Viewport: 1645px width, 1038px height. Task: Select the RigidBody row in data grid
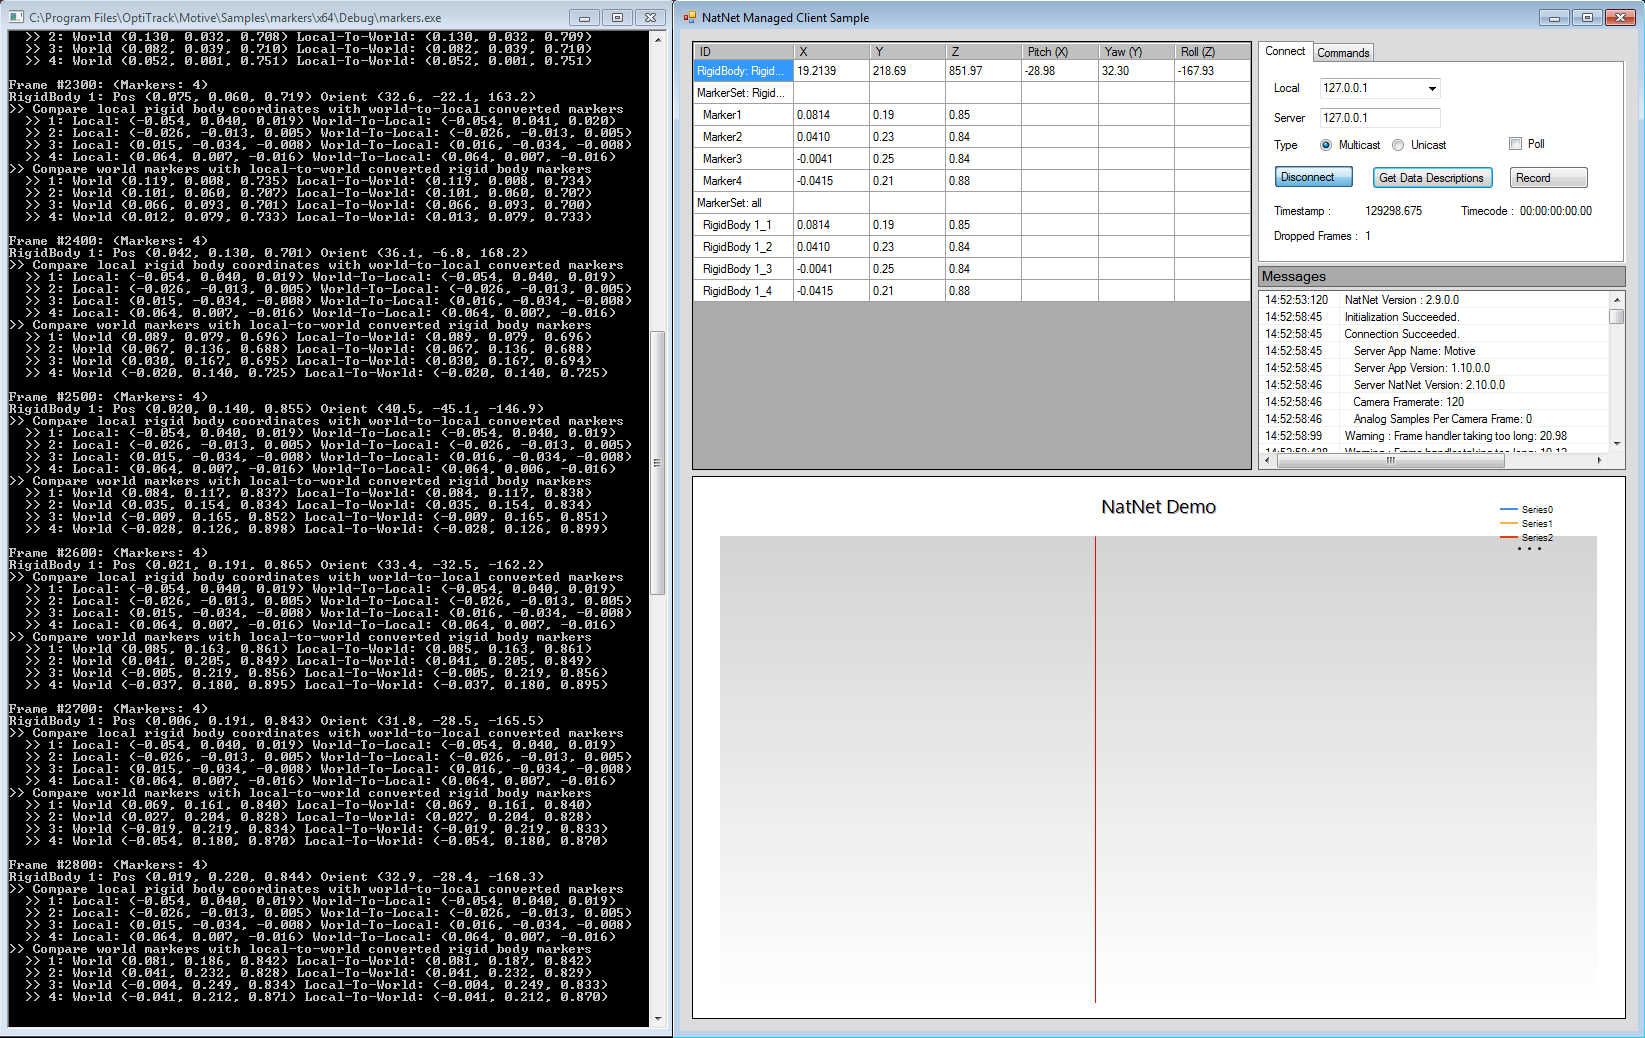[x=742, y=71]
